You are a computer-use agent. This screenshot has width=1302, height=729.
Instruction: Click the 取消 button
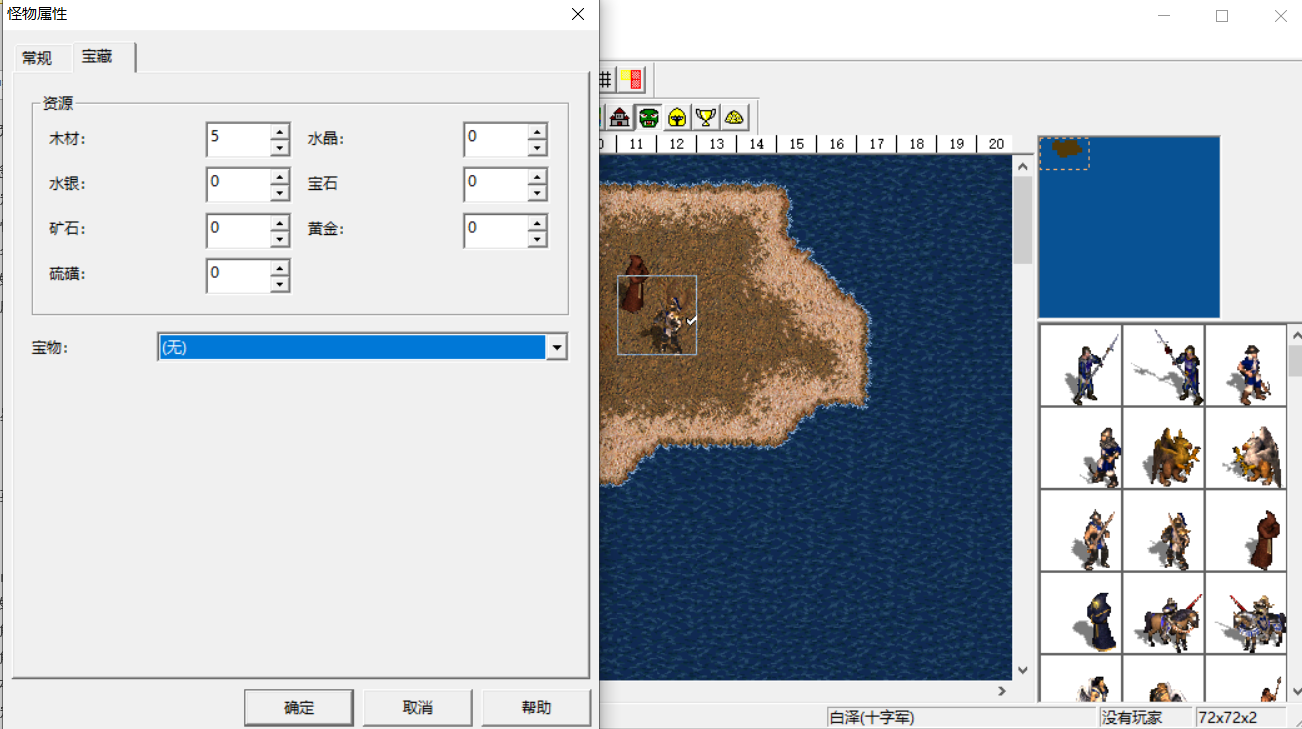(x=417, y=707)
